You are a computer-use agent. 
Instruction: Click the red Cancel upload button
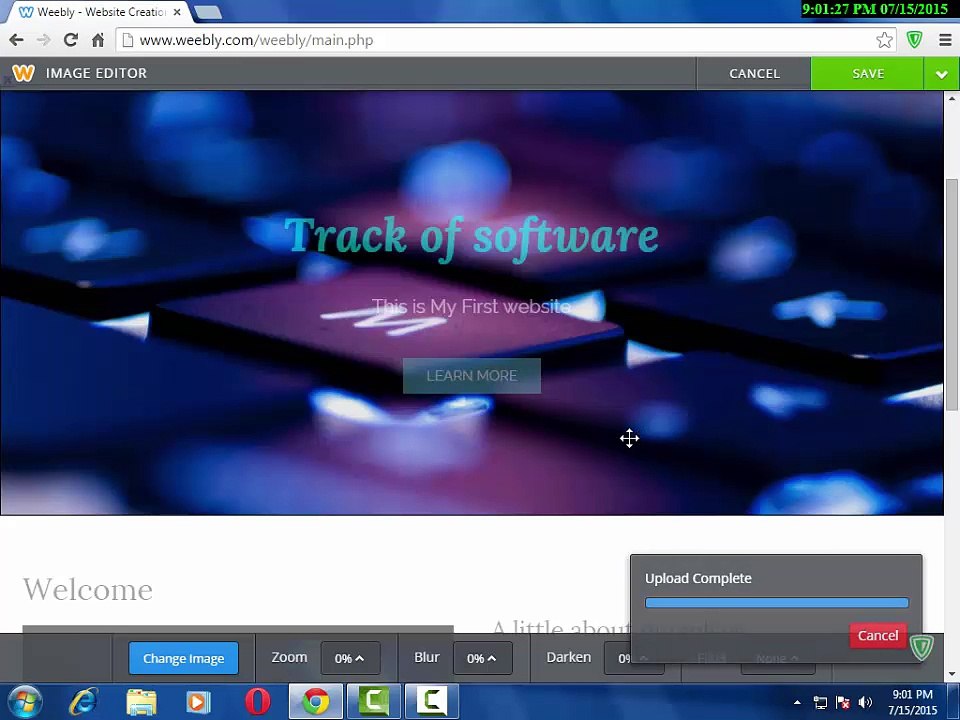[878, 636]
